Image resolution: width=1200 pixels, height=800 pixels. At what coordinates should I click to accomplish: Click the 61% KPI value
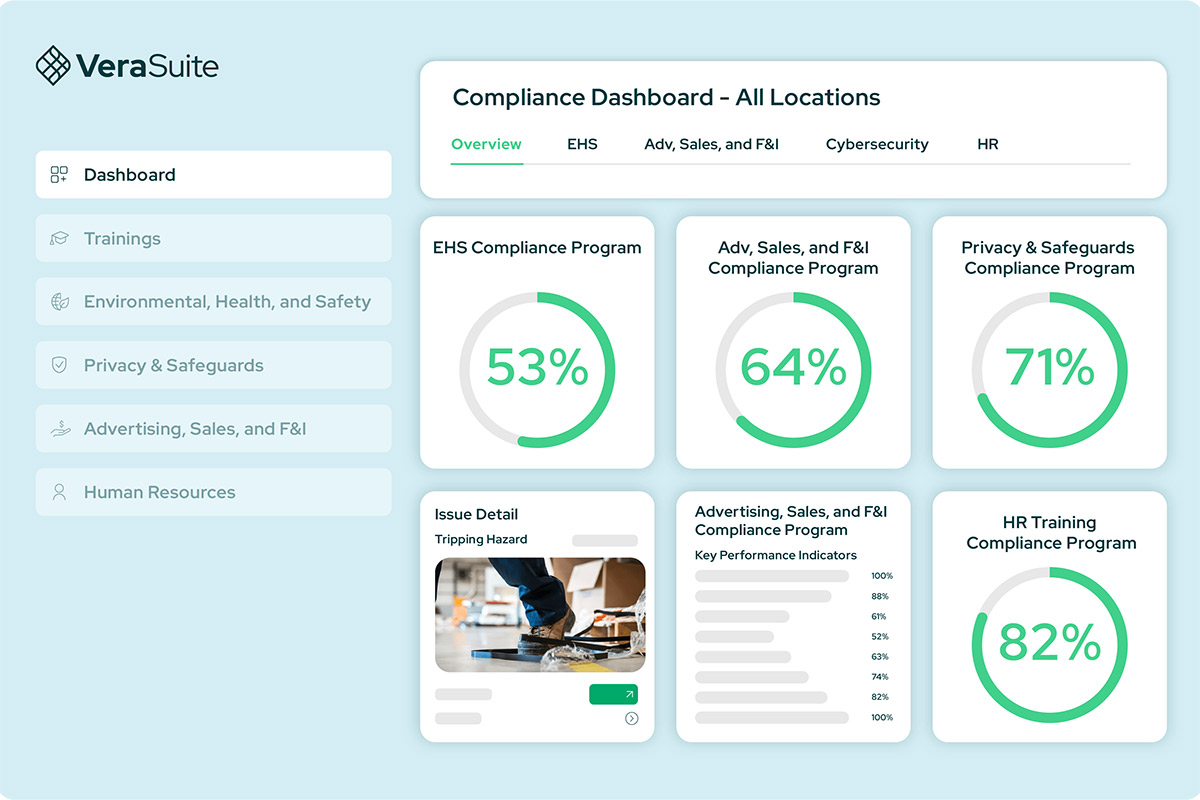[879, 617]
